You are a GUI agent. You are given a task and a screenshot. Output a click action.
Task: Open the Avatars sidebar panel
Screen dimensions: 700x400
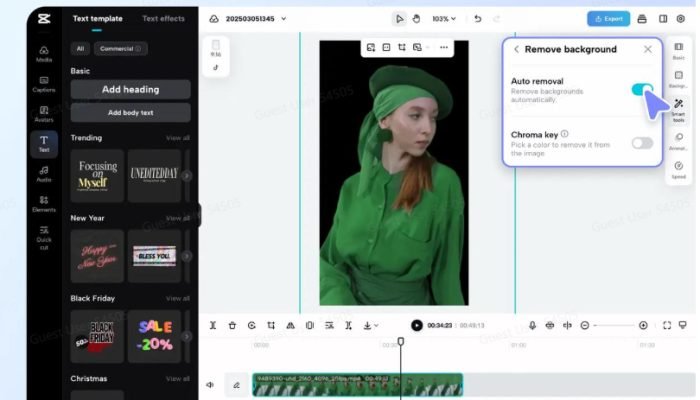[x=44, y=114]
